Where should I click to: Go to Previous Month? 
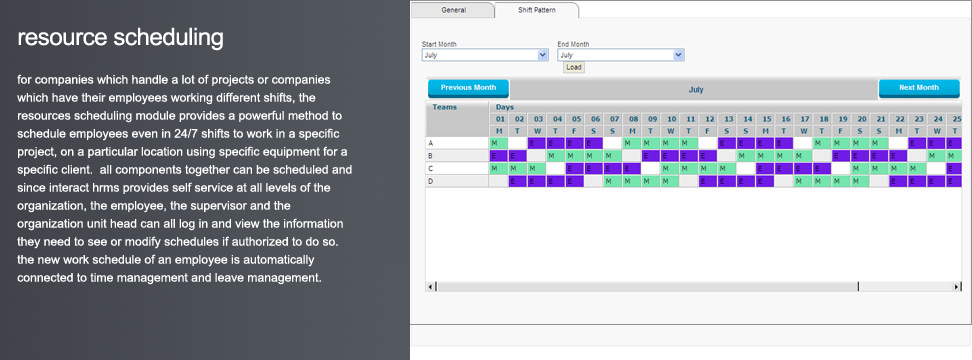pyautogui.click(x=468, y=89)
